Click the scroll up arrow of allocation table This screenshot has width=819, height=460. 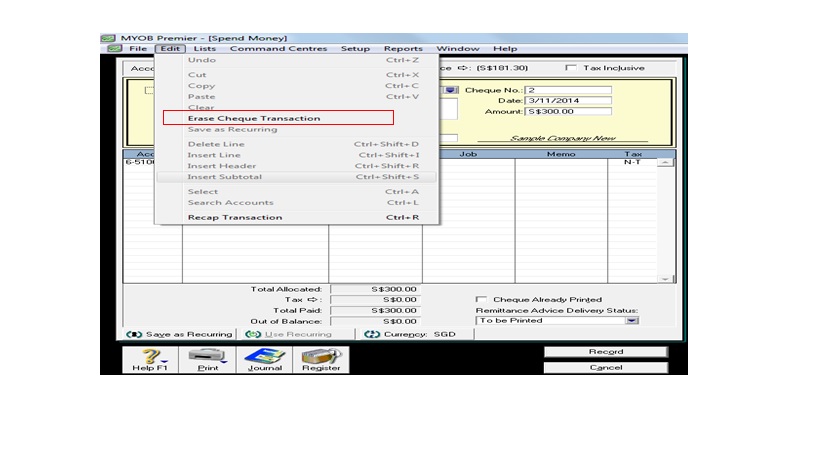click(x=665, y=163)
